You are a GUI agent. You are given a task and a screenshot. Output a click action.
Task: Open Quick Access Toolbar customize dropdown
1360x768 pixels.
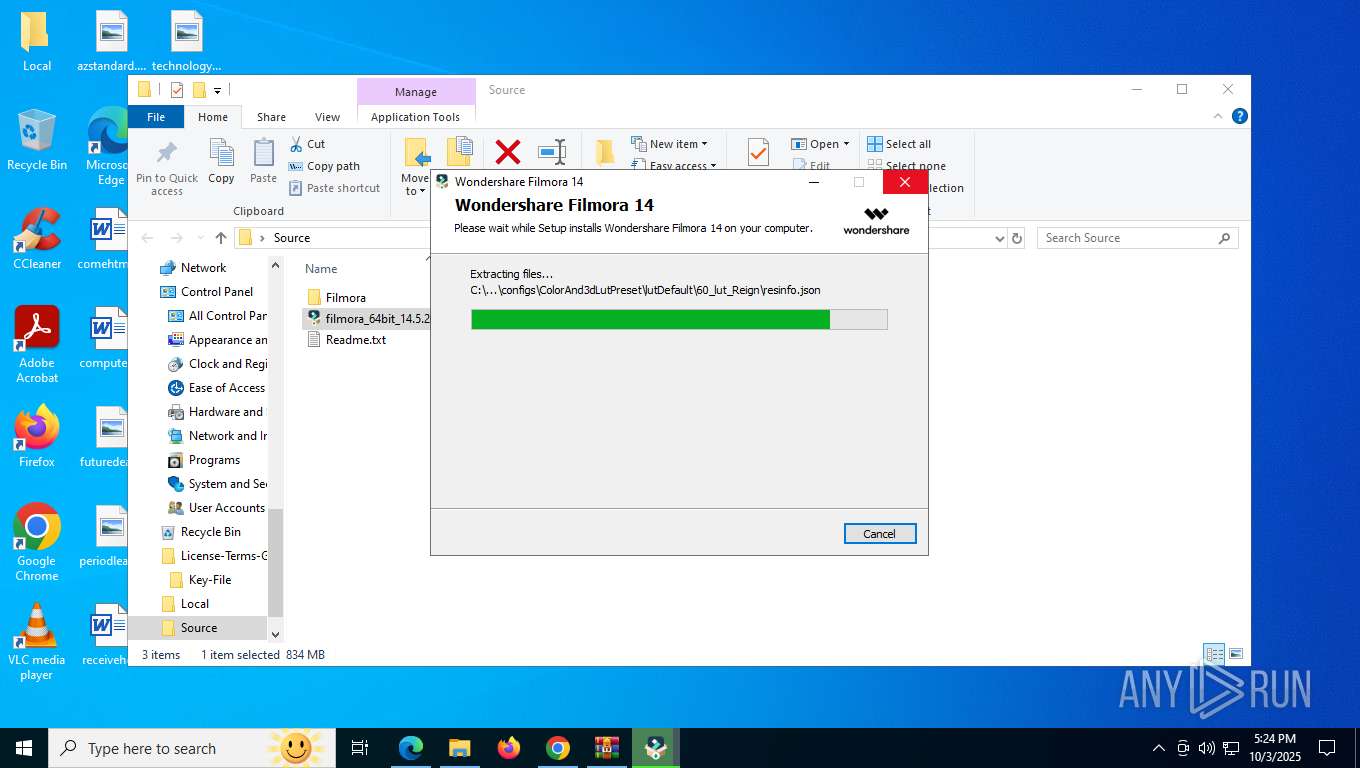point(217,91)
